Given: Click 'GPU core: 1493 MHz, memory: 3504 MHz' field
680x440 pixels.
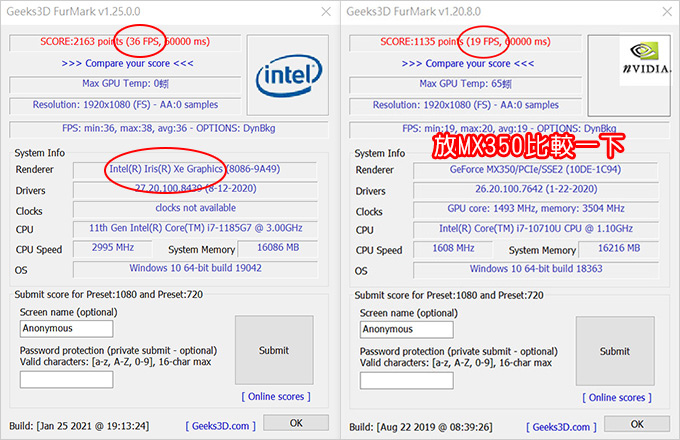Looking at the screenshot, I should (535, 209).
